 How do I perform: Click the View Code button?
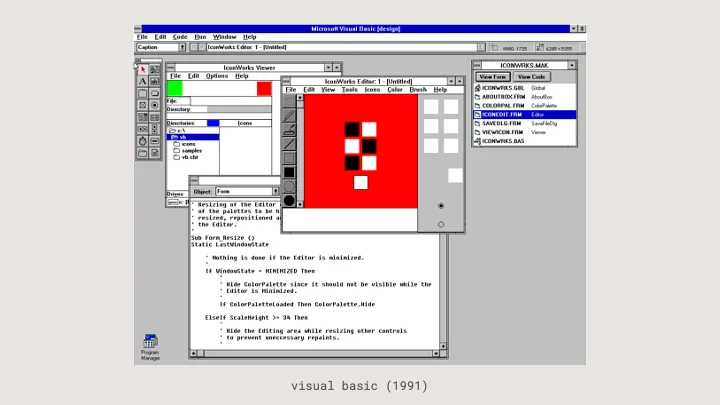pos(531,77)
